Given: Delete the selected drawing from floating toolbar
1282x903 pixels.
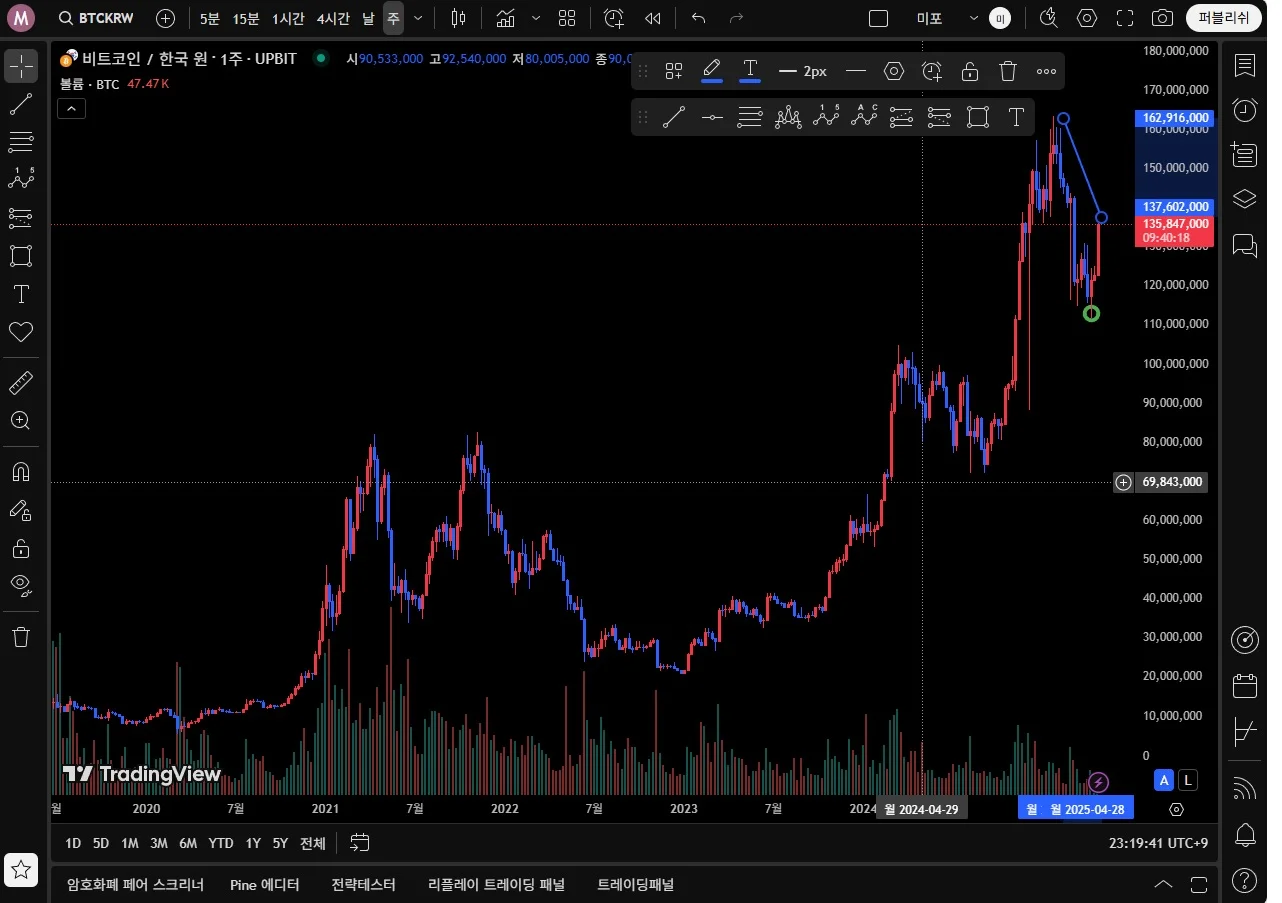Looking at the screenshot, I should (x=1008, y=71).
